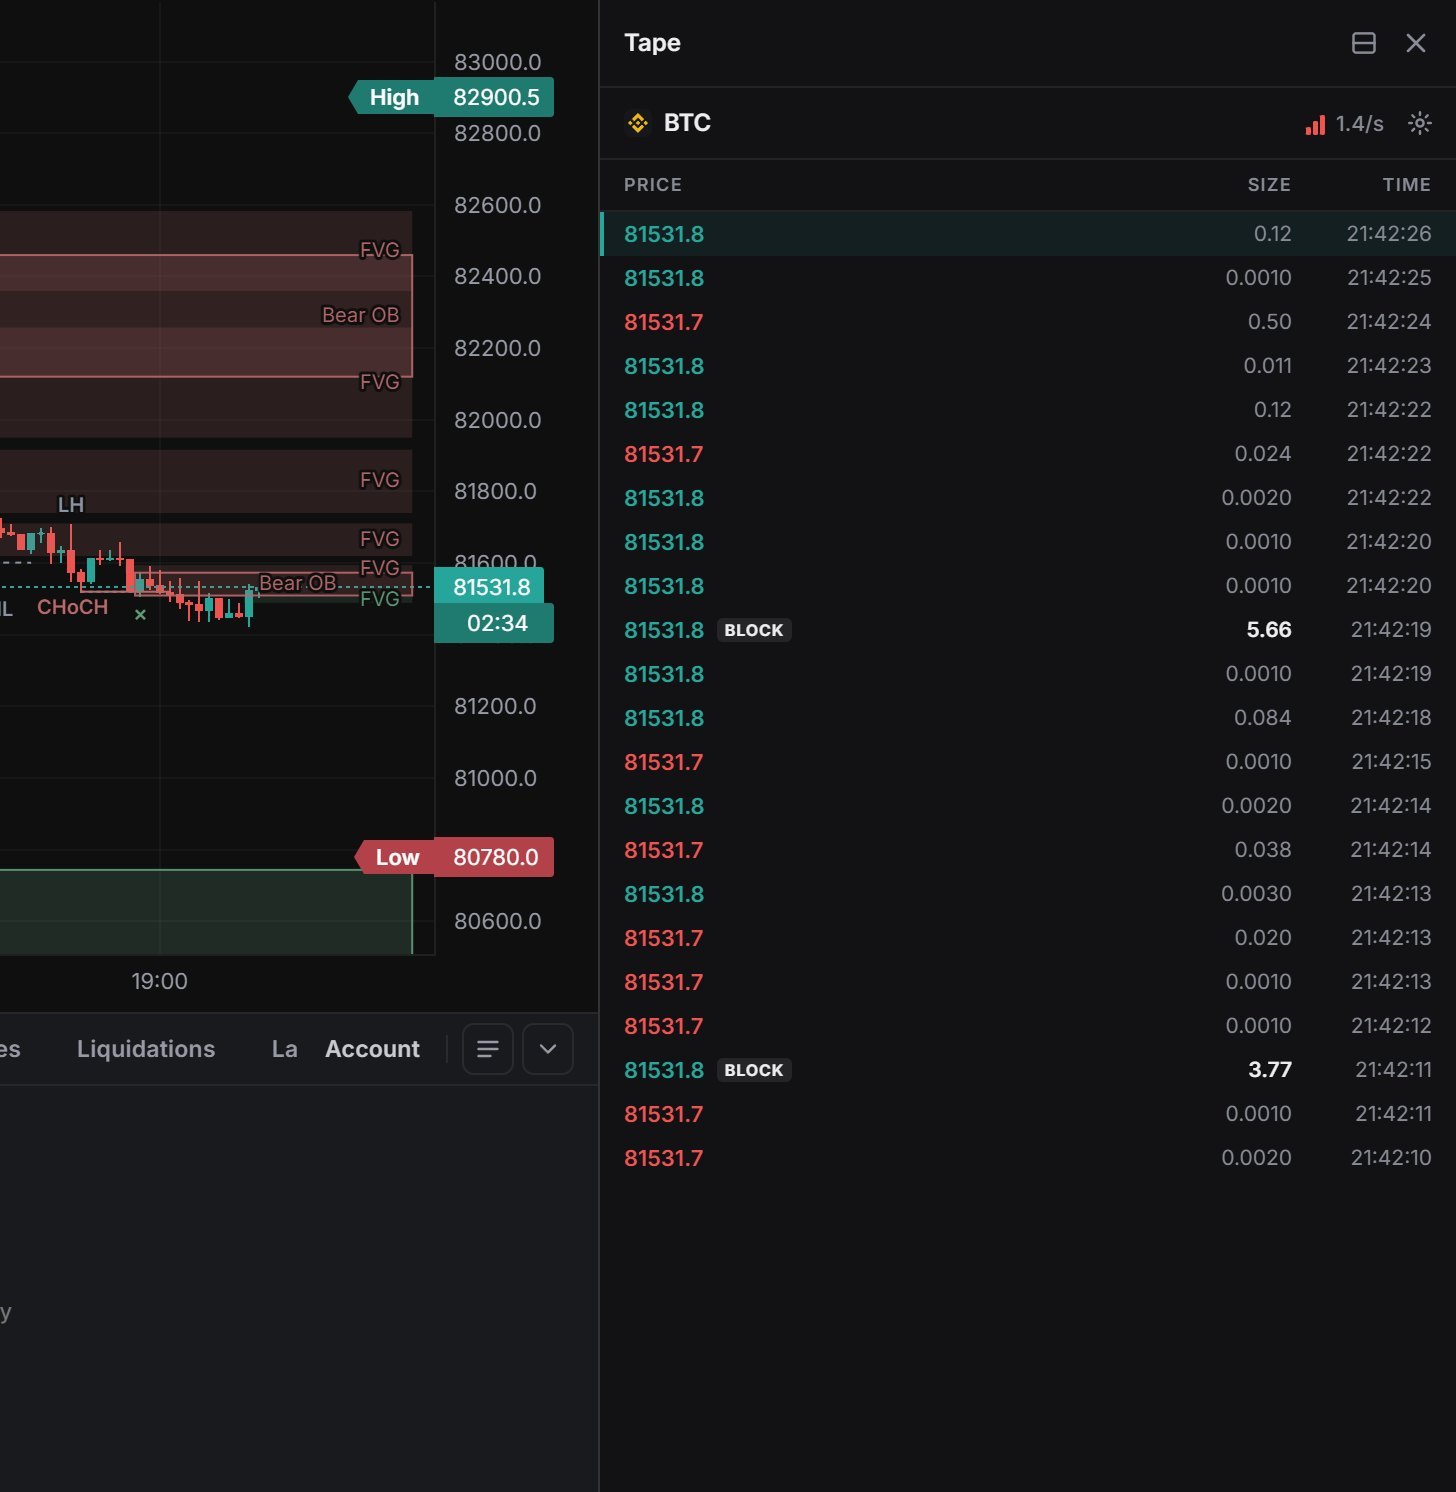Viewport: 1456px width, 1492px height.
Task: Open the truncated 'La' tab
Action: pyautogui.click(x=284, y=1049)
